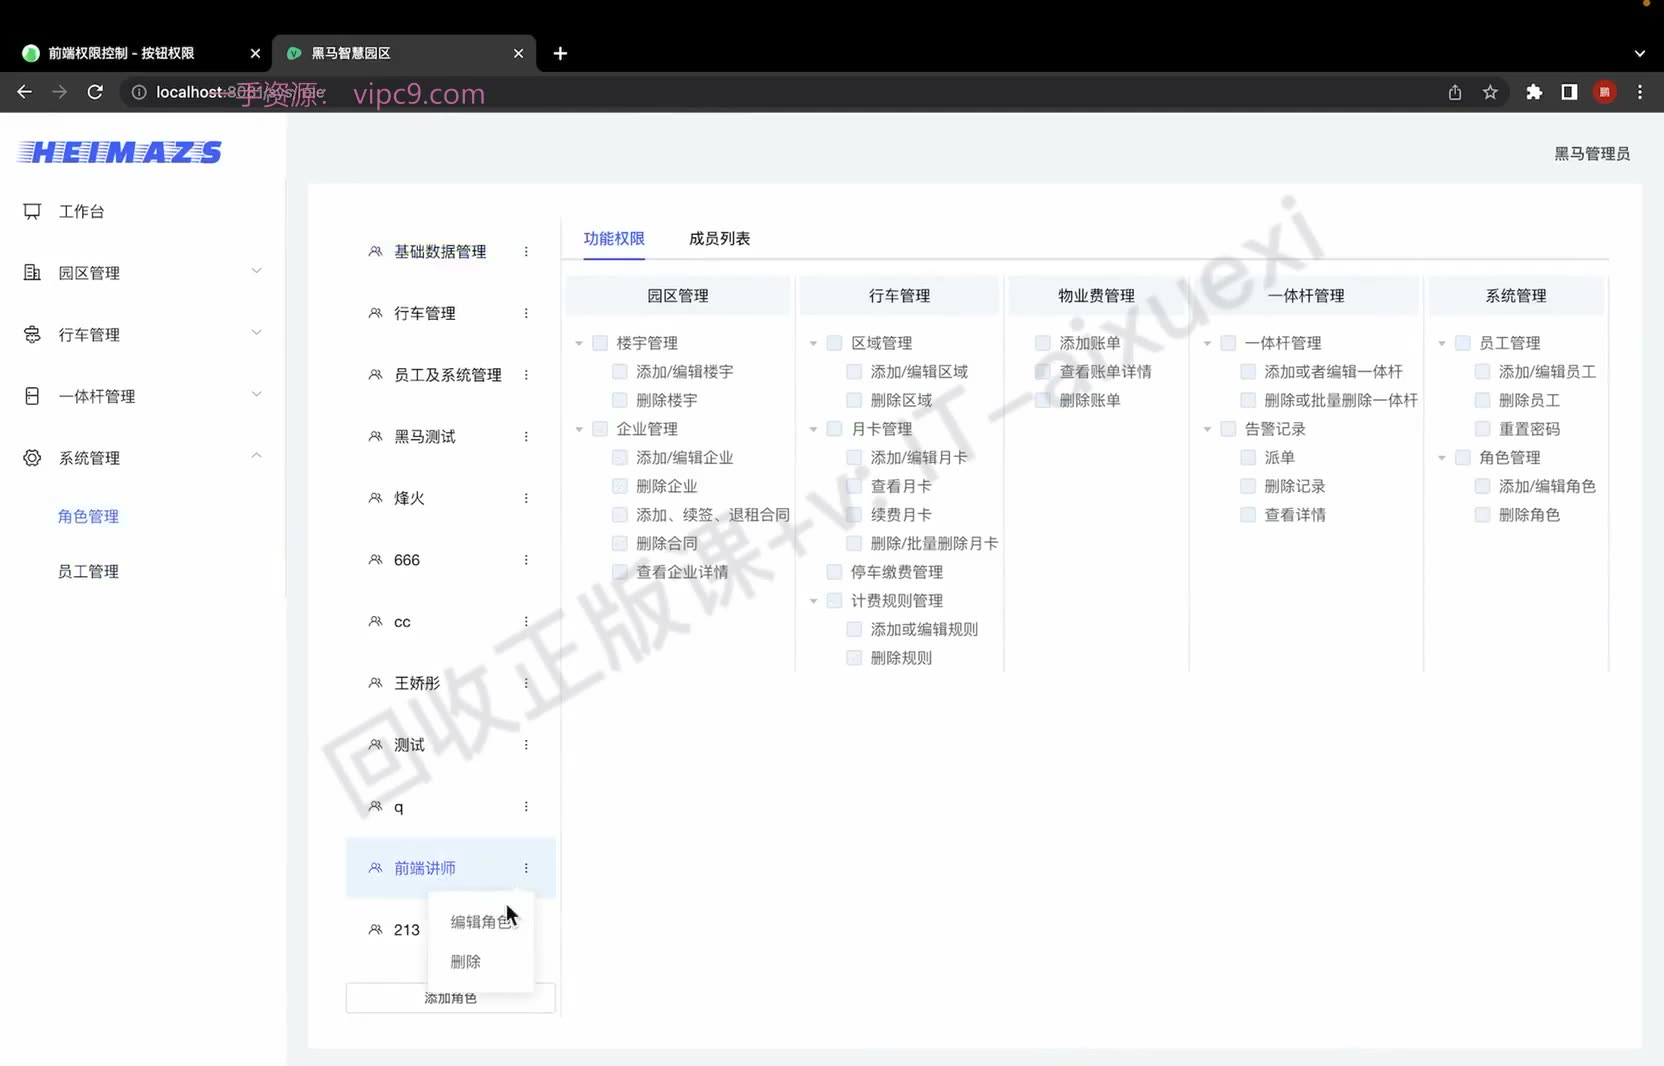Viewport: 1664px width, 1066px height.
Task: Open more options for 基础数据管理 role
Action: tap(526, 252)
